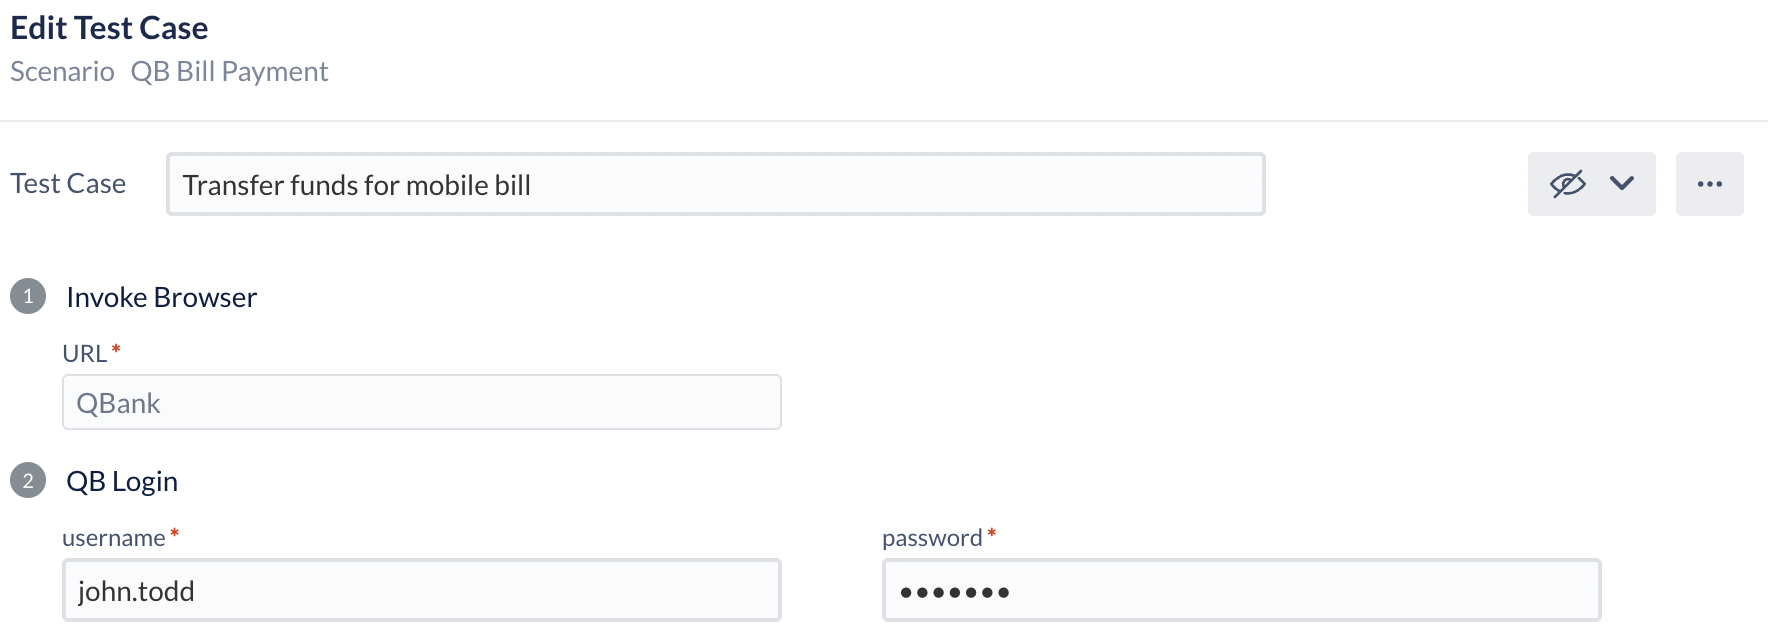Click the step 2 number badge

click(x=28, y=481)
